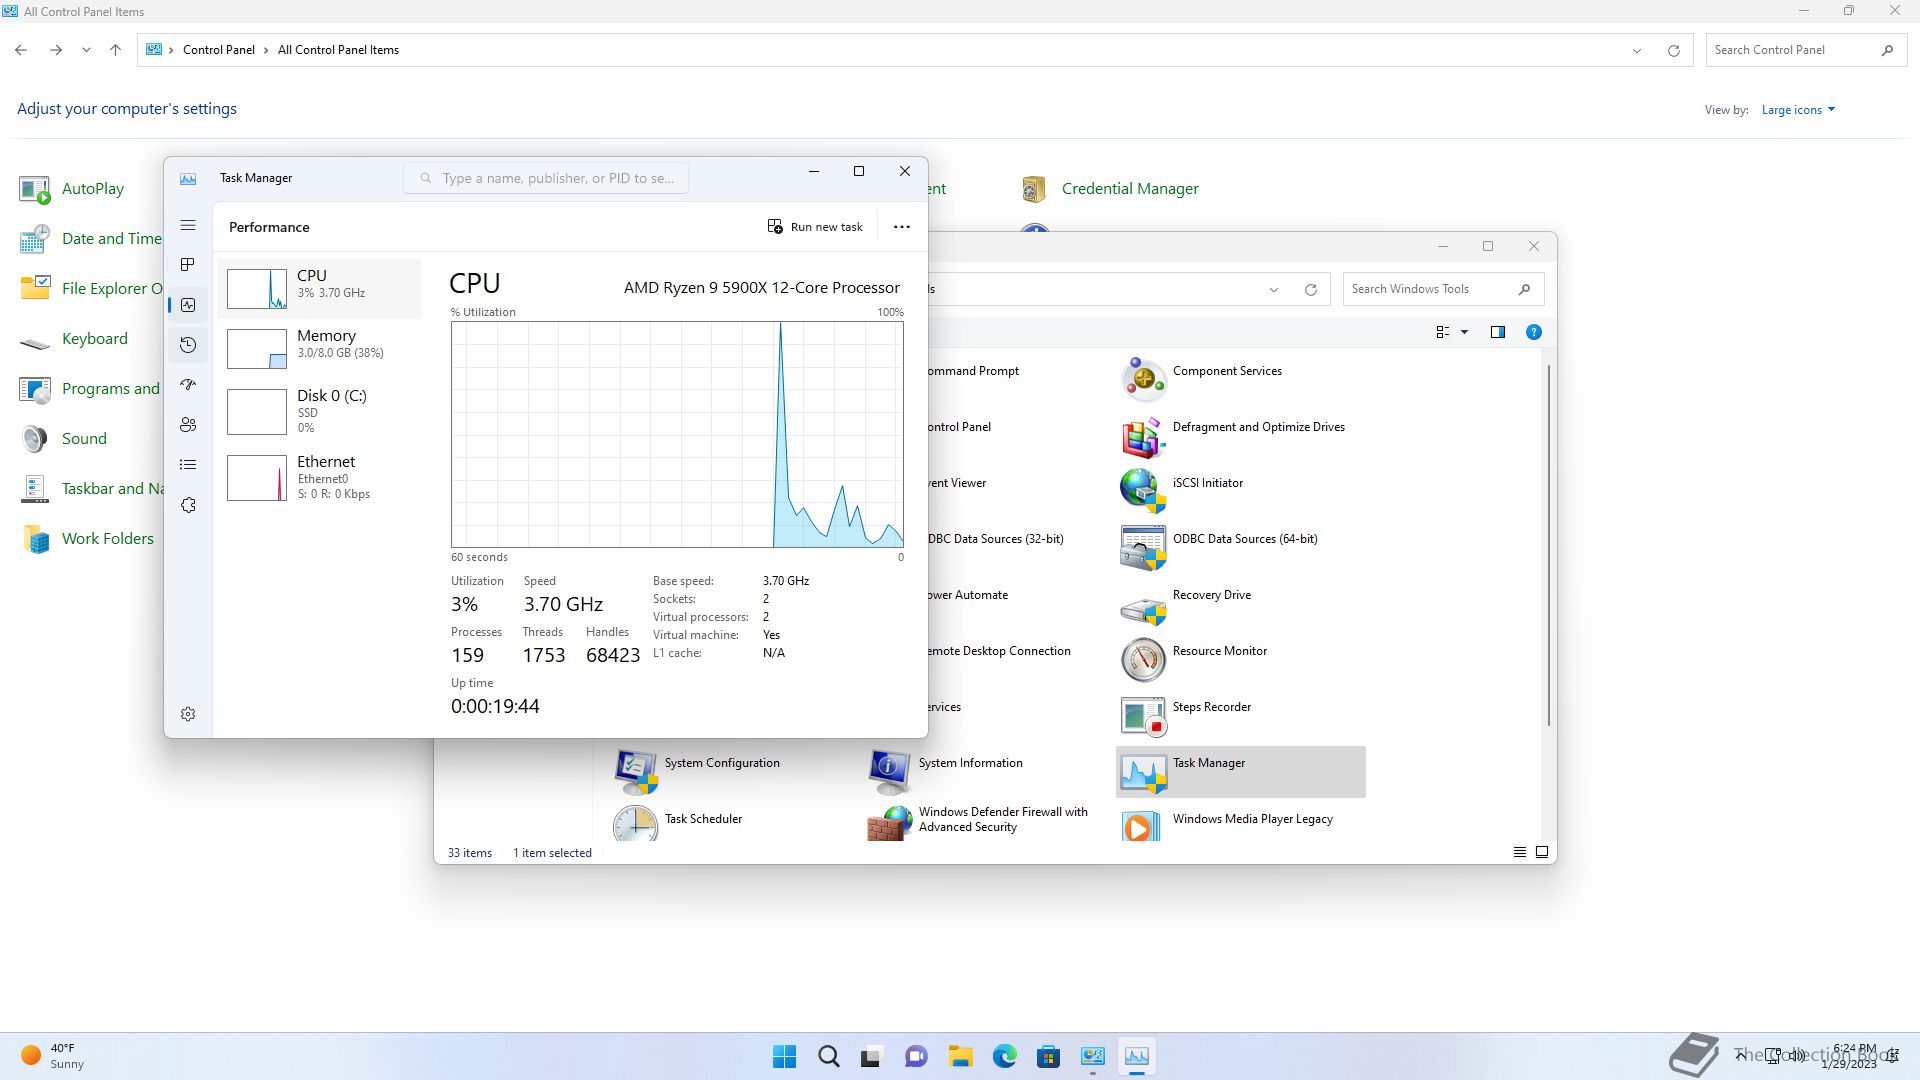
Task: Open Work Folders in Control Panel
Action: [x=87, y=538]
